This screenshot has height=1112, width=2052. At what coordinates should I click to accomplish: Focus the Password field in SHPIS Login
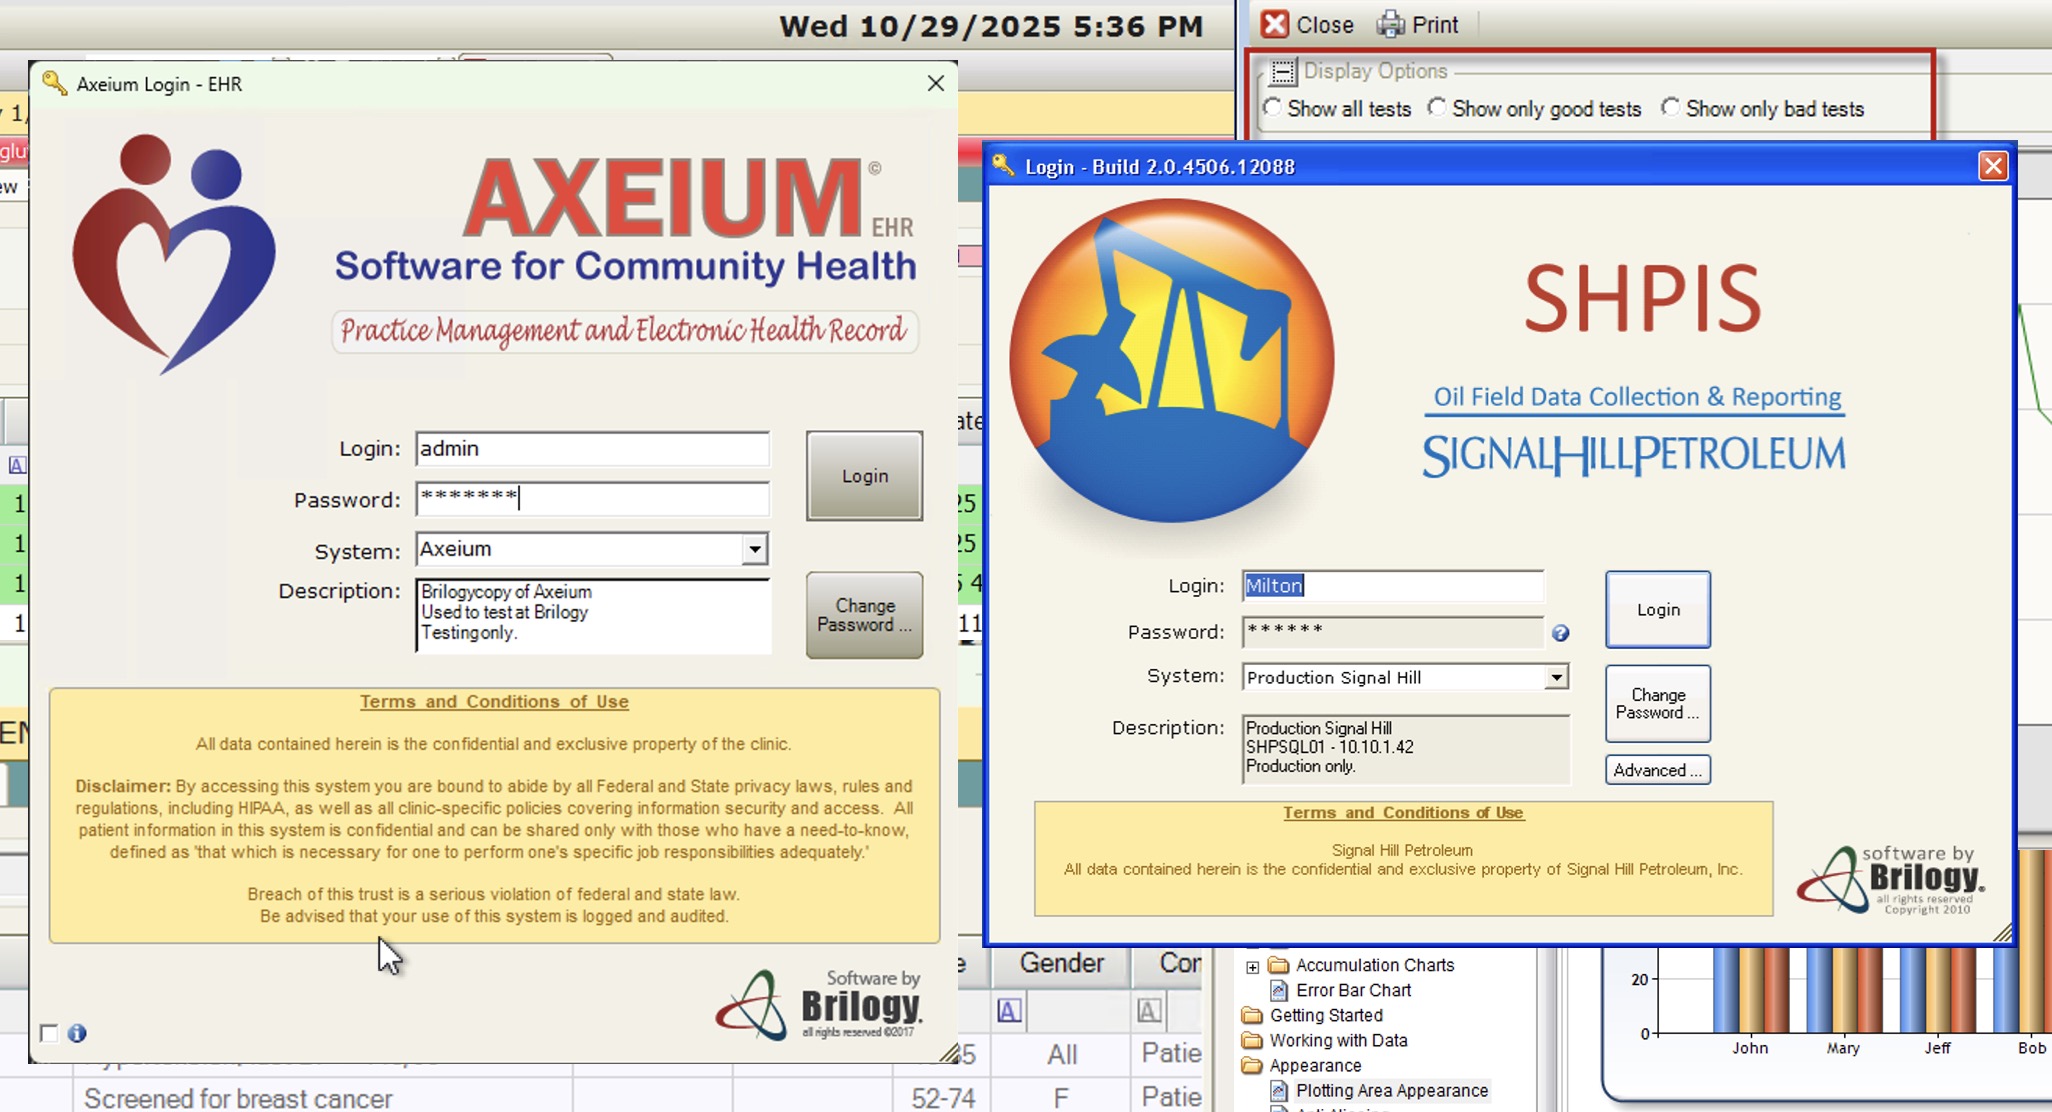pyautogui.click(x=1393, y=632)
